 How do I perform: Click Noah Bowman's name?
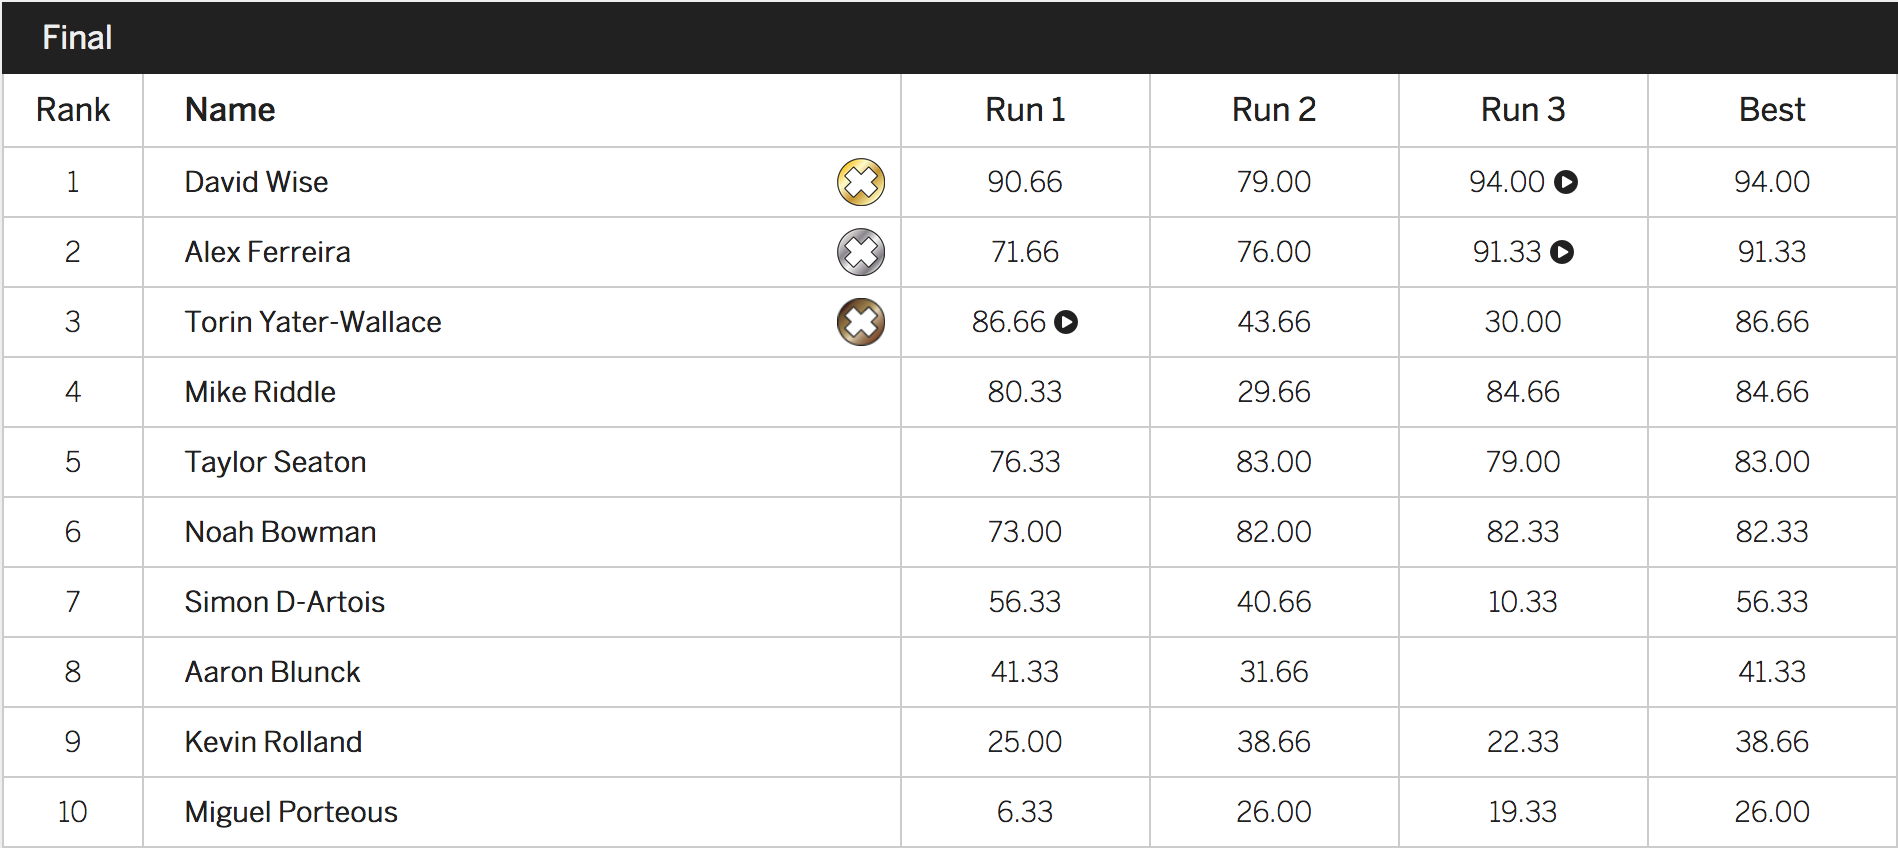tap(280, 532)
